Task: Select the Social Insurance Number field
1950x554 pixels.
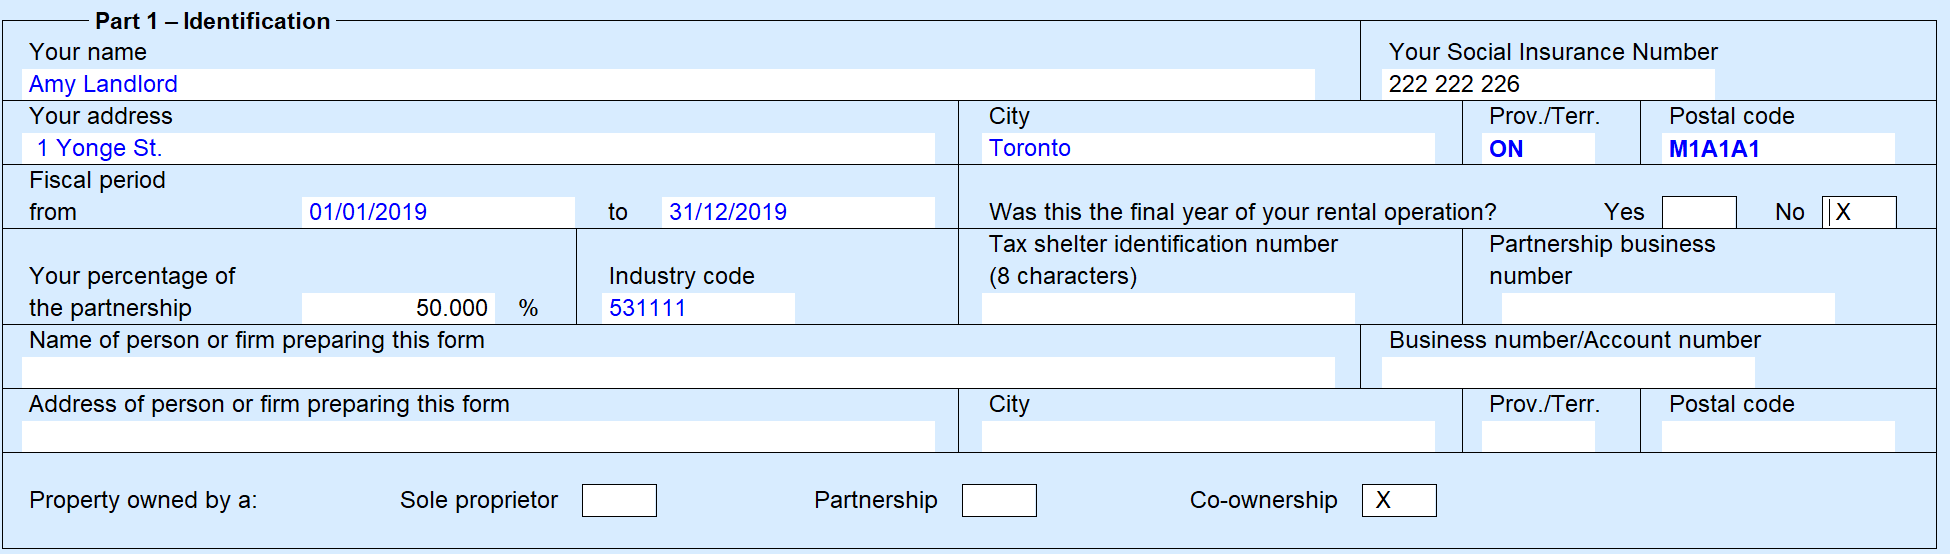Action: [x=1548, y=84]
